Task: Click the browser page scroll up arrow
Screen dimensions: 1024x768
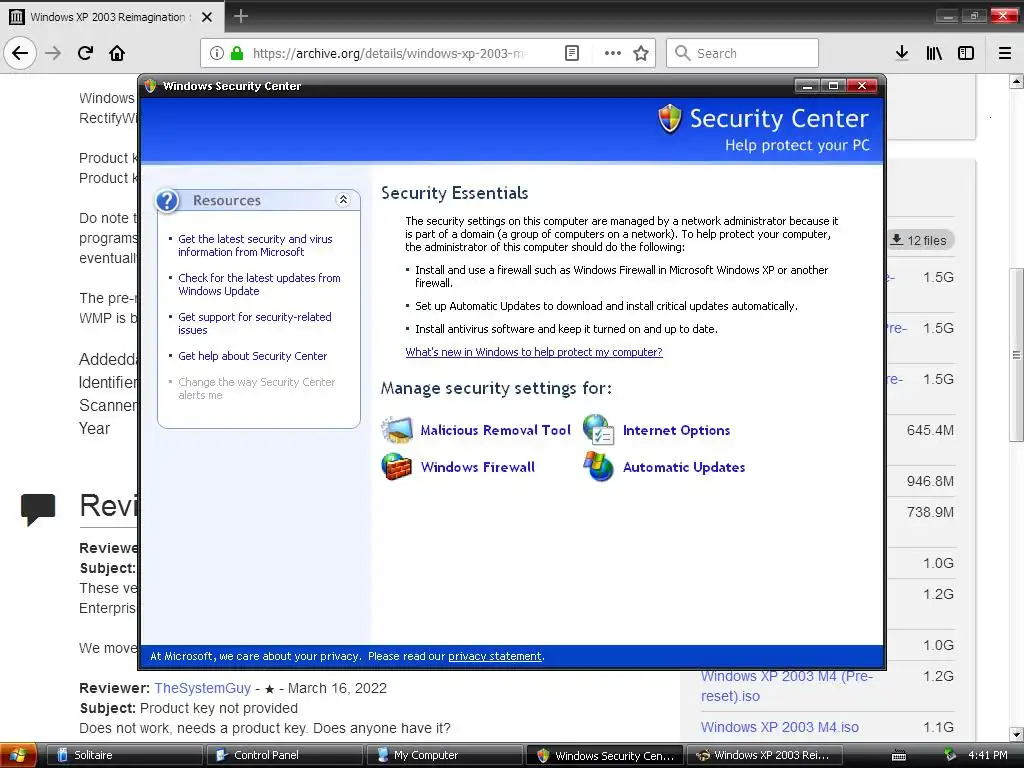Action: [1016, 82]
